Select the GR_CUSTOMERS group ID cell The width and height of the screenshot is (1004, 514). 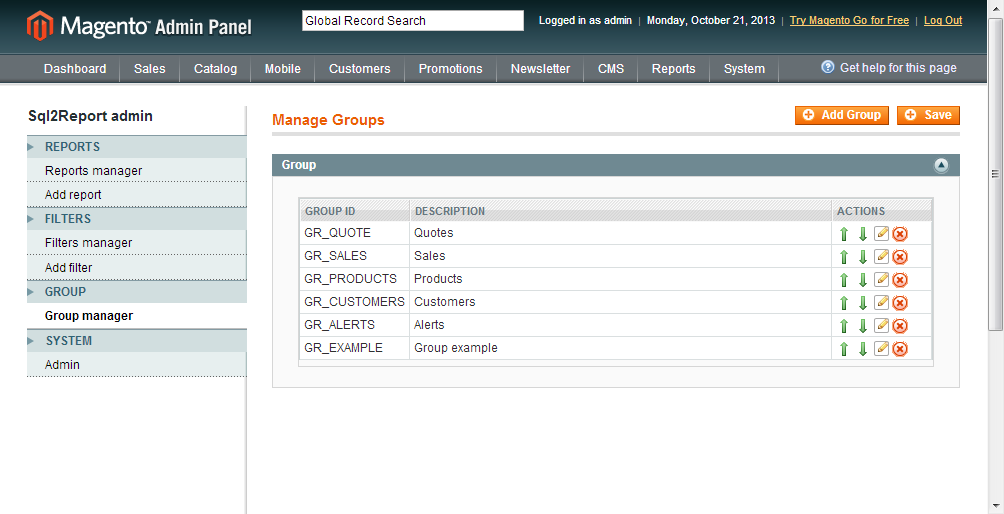(x=355, y=302)
